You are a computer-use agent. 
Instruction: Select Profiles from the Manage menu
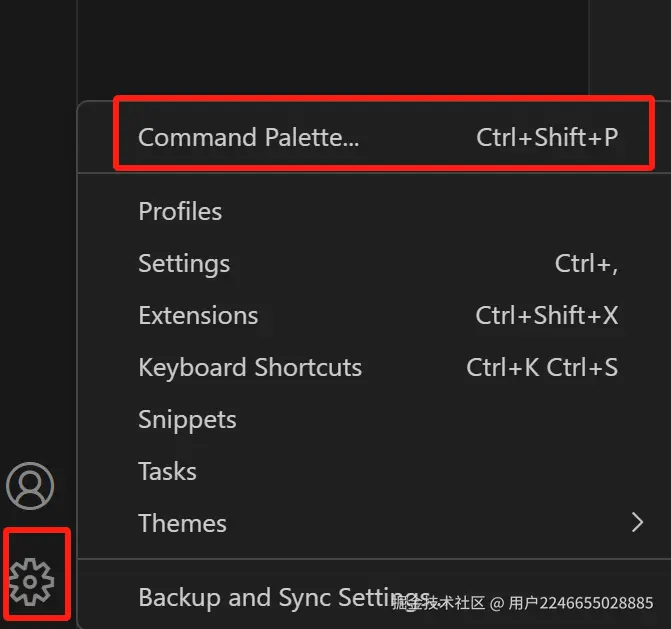click(x=180, y=212)
